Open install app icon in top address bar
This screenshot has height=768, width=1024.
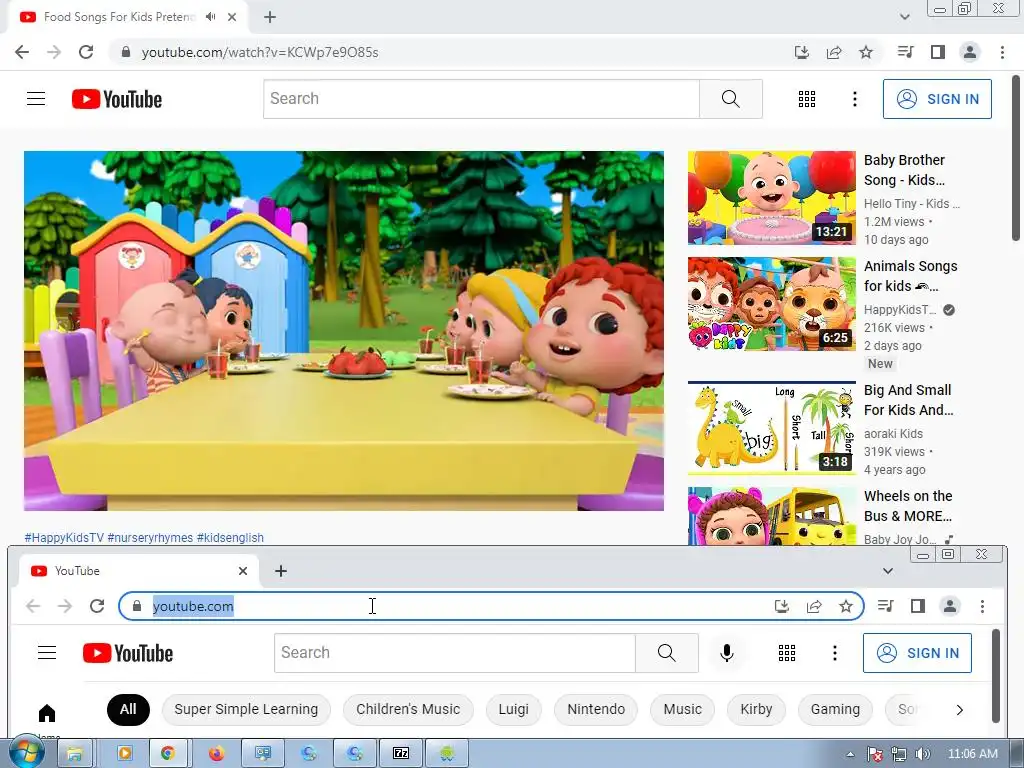pos(802,52)
